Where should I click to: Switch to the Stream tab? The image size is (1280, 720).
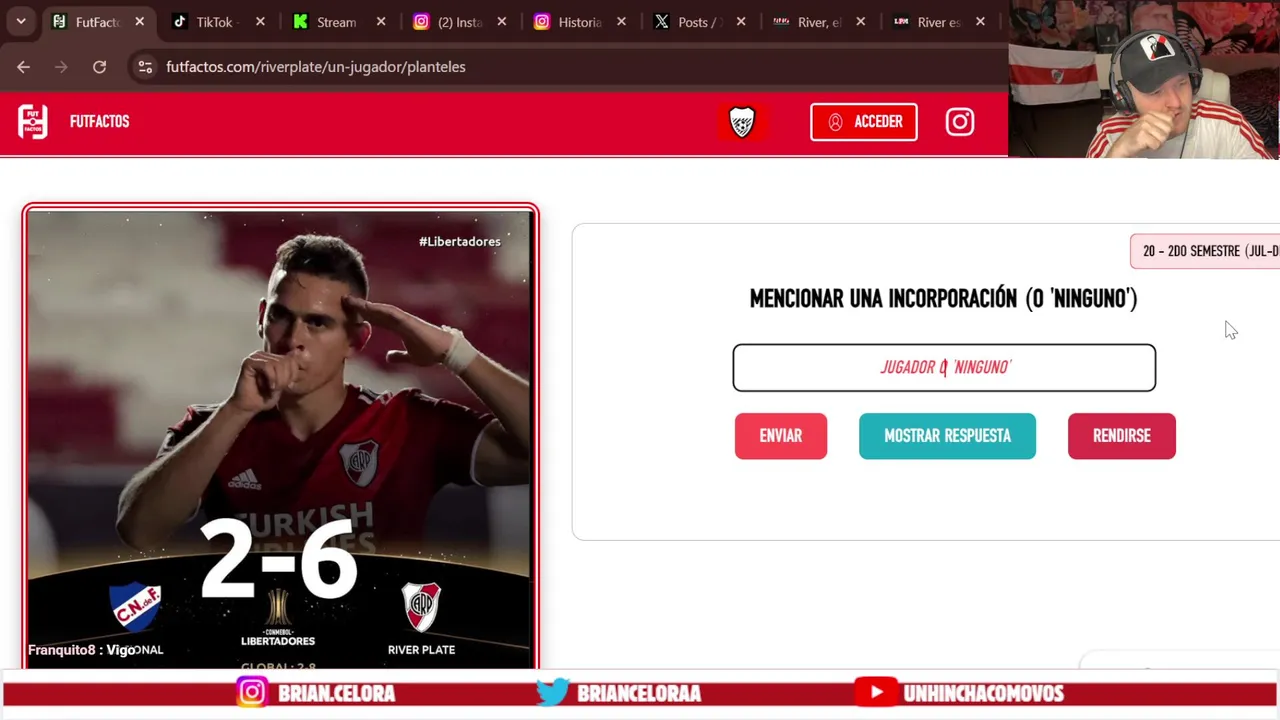coord(334,22)
